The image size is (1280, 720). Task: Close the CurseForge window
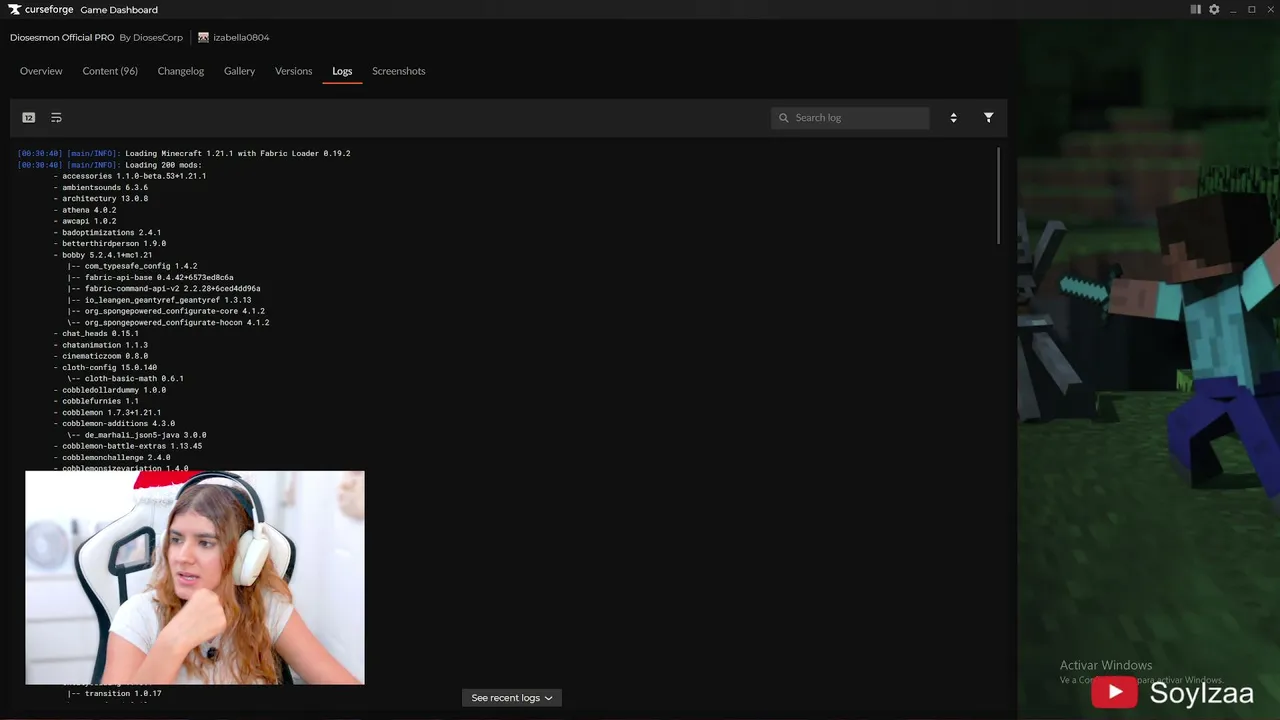tap(1269, 10)
